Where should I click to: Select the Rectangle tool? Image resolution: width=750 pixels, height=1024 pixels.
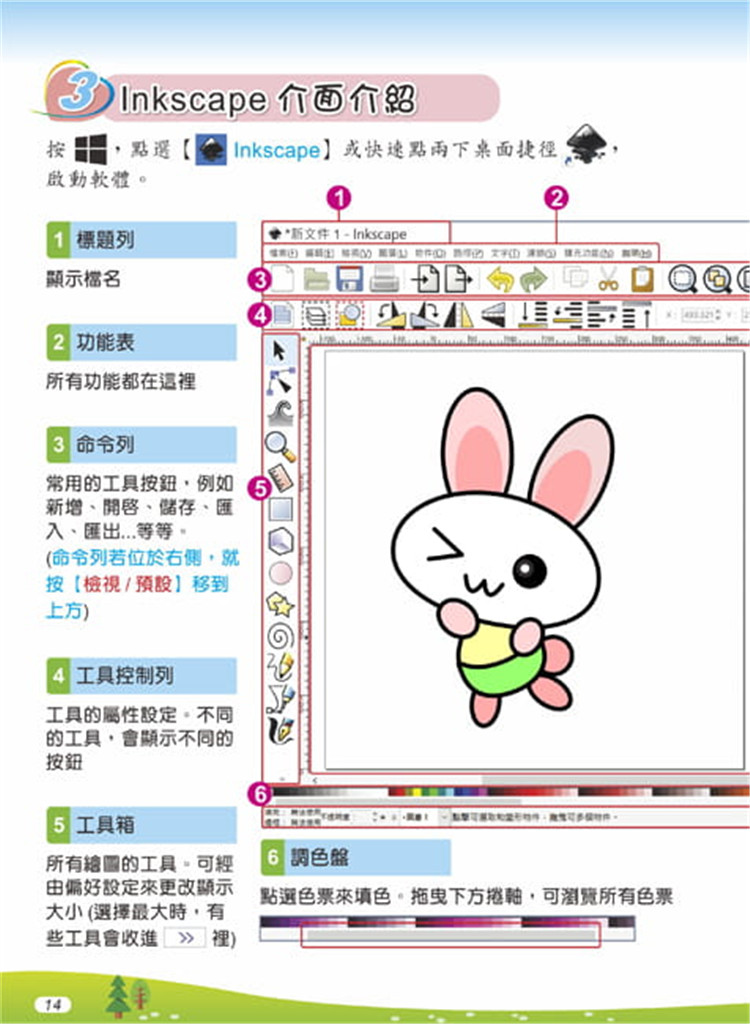tap(281, 510)
